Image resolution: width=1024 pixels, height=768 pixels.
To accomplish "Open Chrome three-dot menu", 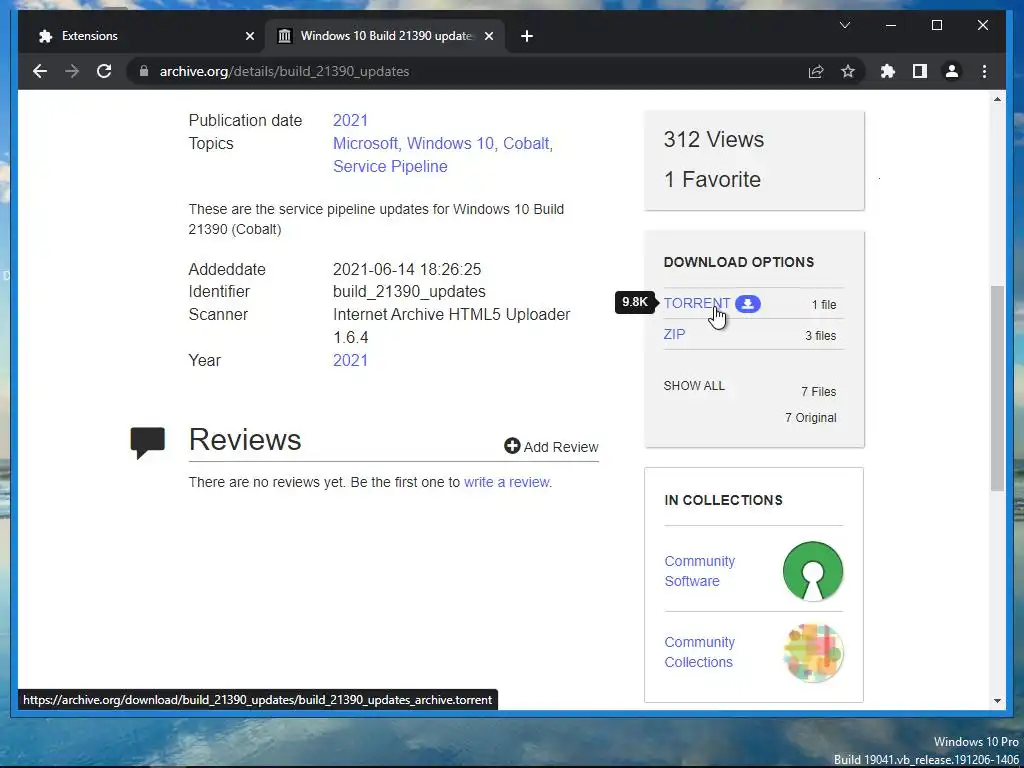I will 984,71.
